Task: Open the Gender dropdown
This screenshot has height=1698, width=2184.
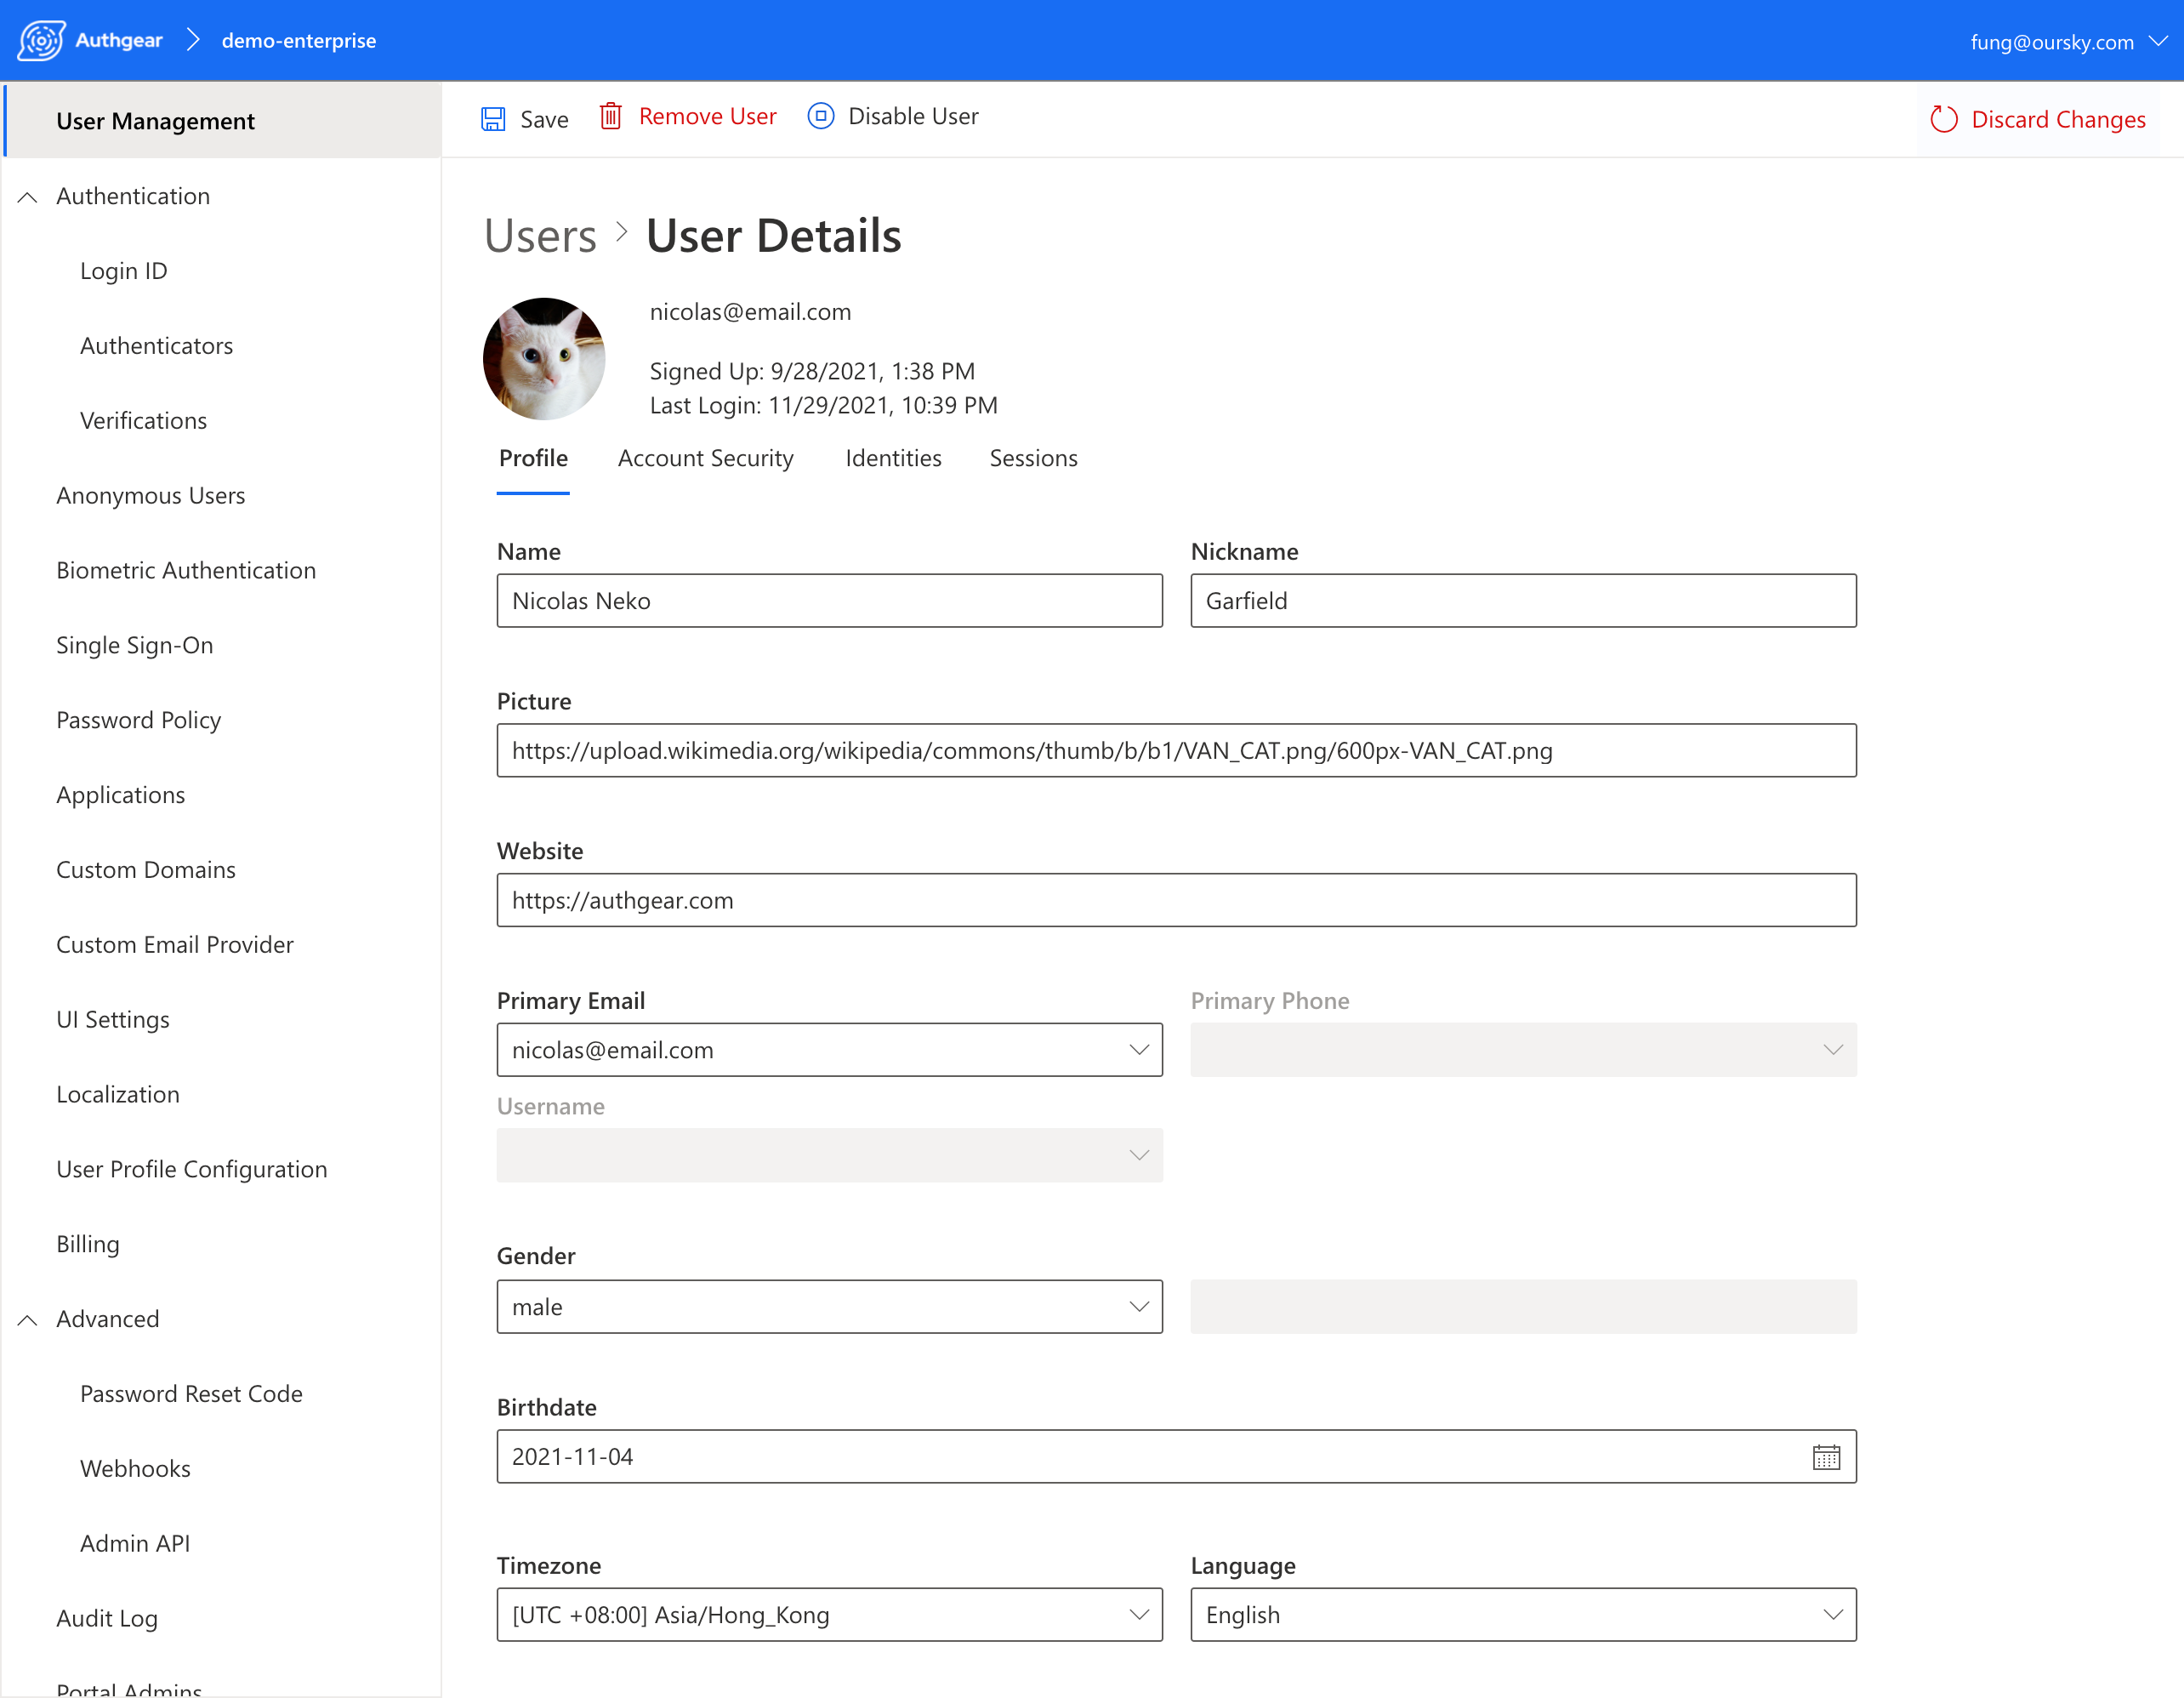Action: (x=1138, y=1306)
